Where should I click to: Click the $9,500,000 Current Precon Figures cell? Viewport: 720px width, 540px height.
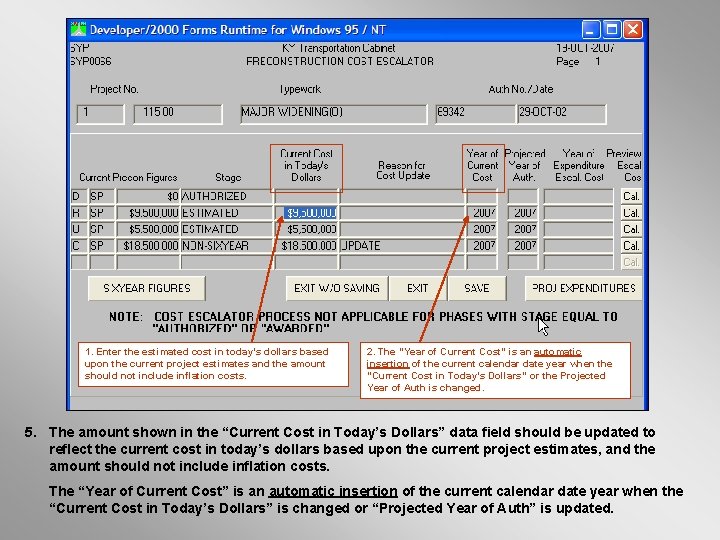tap(148, 213)
